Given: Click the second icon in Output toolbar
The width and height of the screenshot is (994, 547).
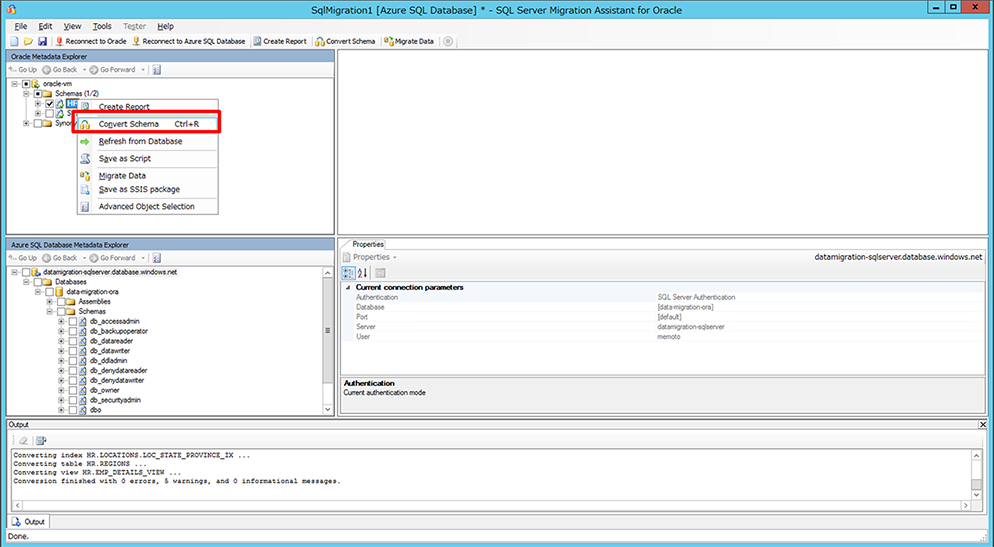Looking at the screenshot, I should [41, 441].
